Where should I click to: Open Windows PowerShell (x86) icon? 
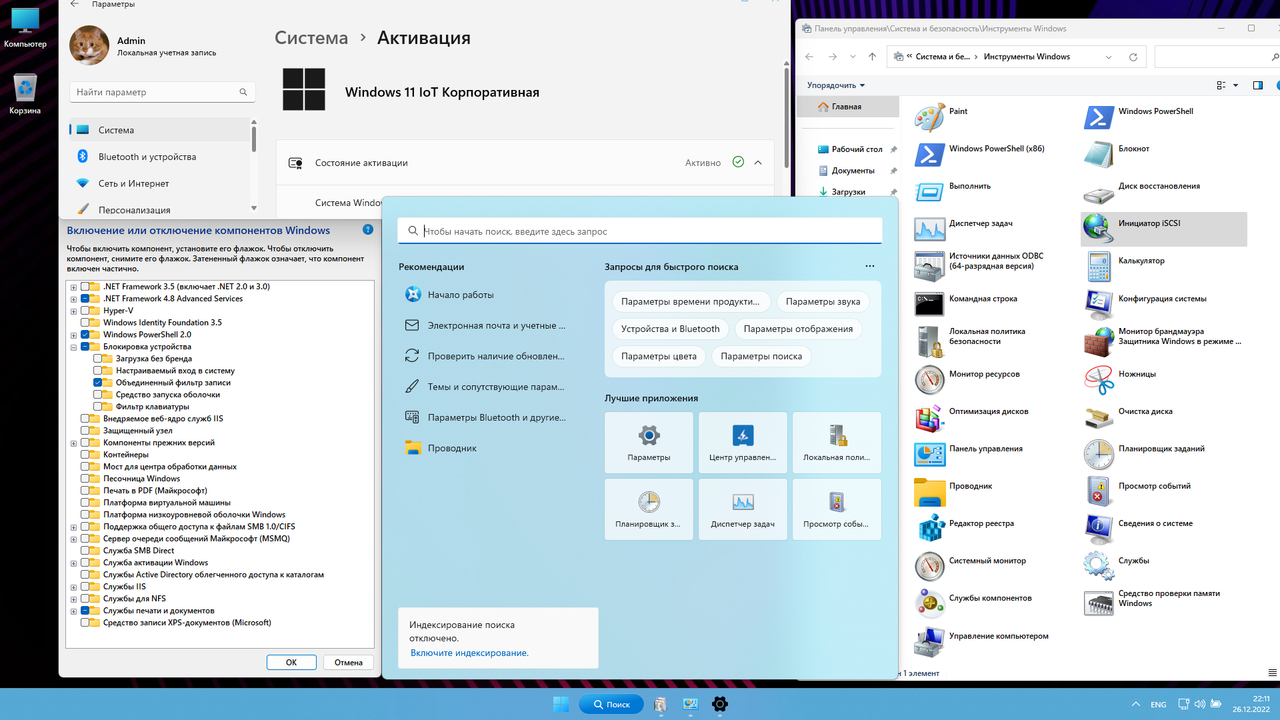[929, 155]
